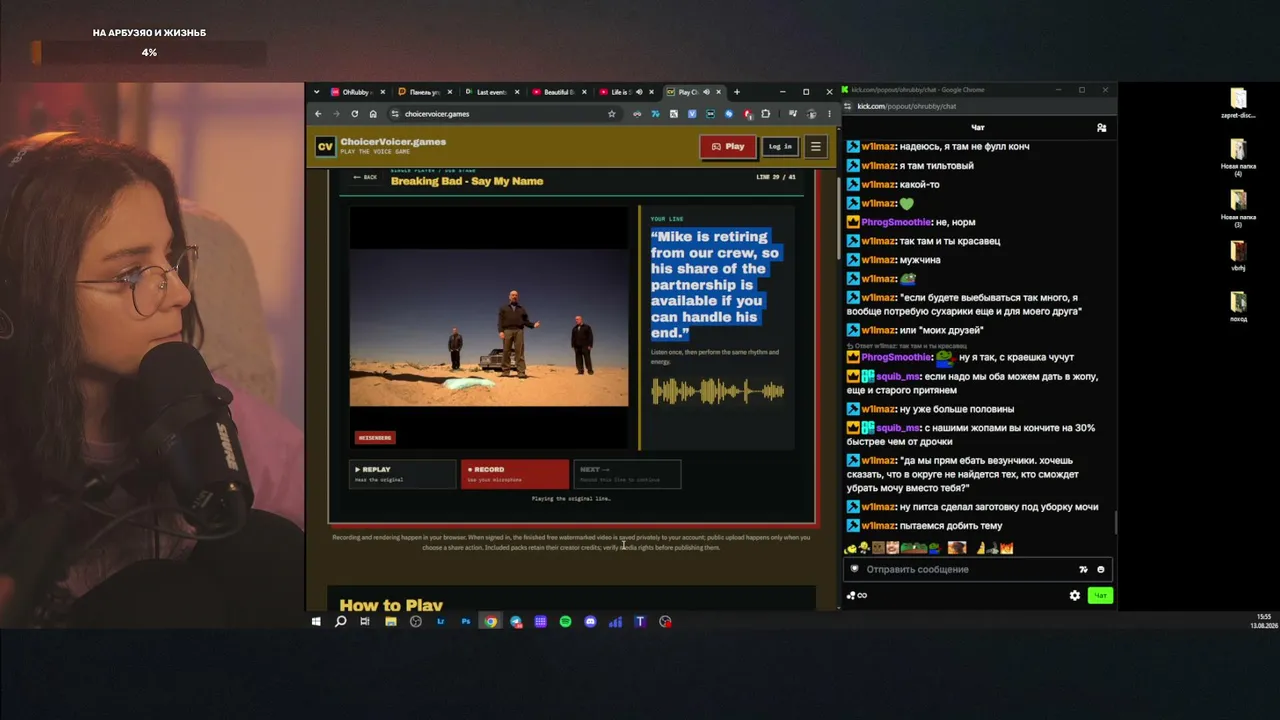The image size is (1280, 720).
Task: Select the поход desktop folder
Action: click(x=1238, y=307)
